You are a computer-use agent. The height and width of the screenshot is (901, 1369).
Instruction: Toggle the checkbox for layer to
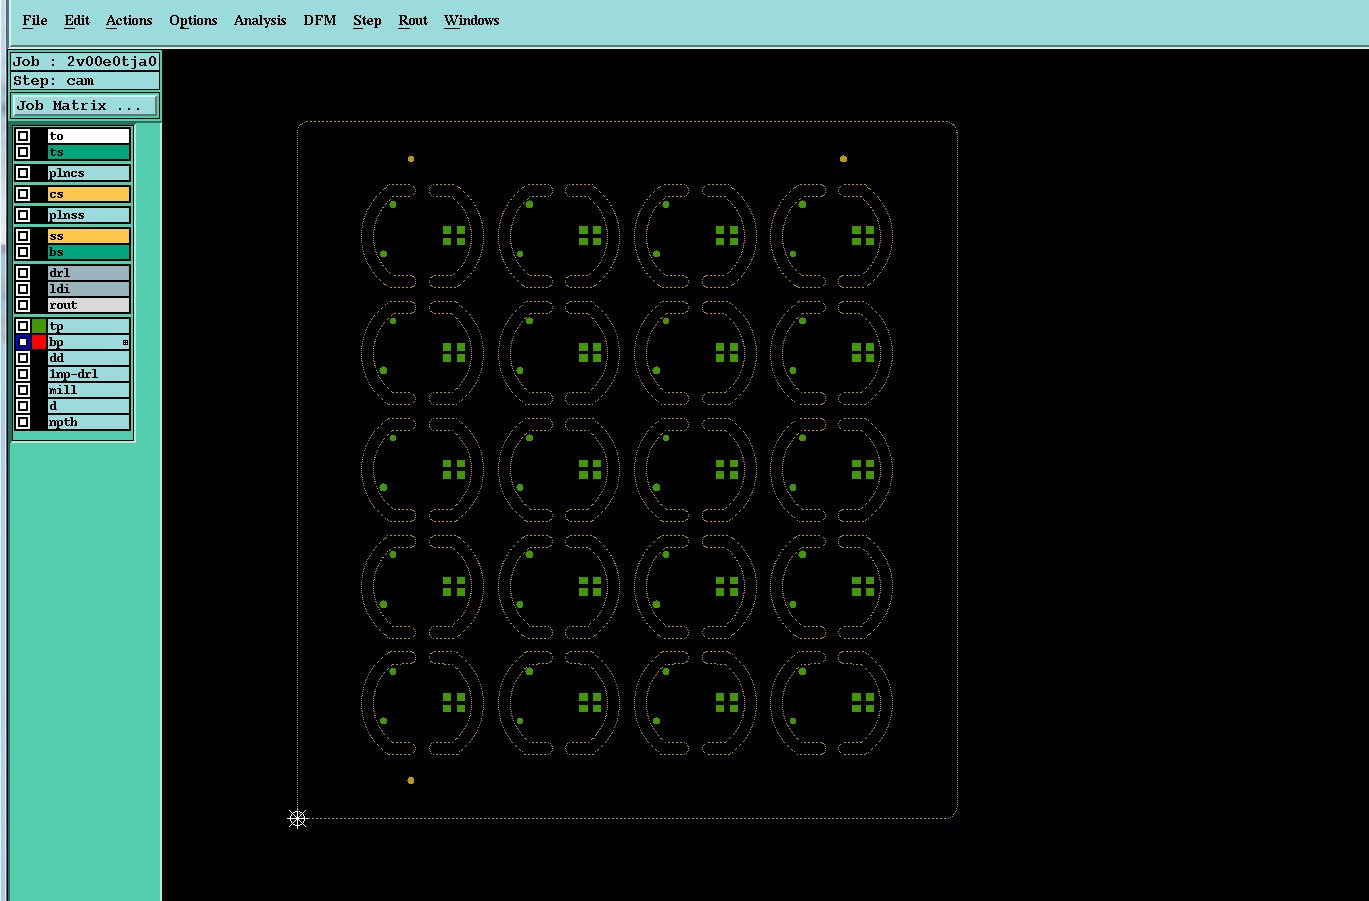[23, 136]
